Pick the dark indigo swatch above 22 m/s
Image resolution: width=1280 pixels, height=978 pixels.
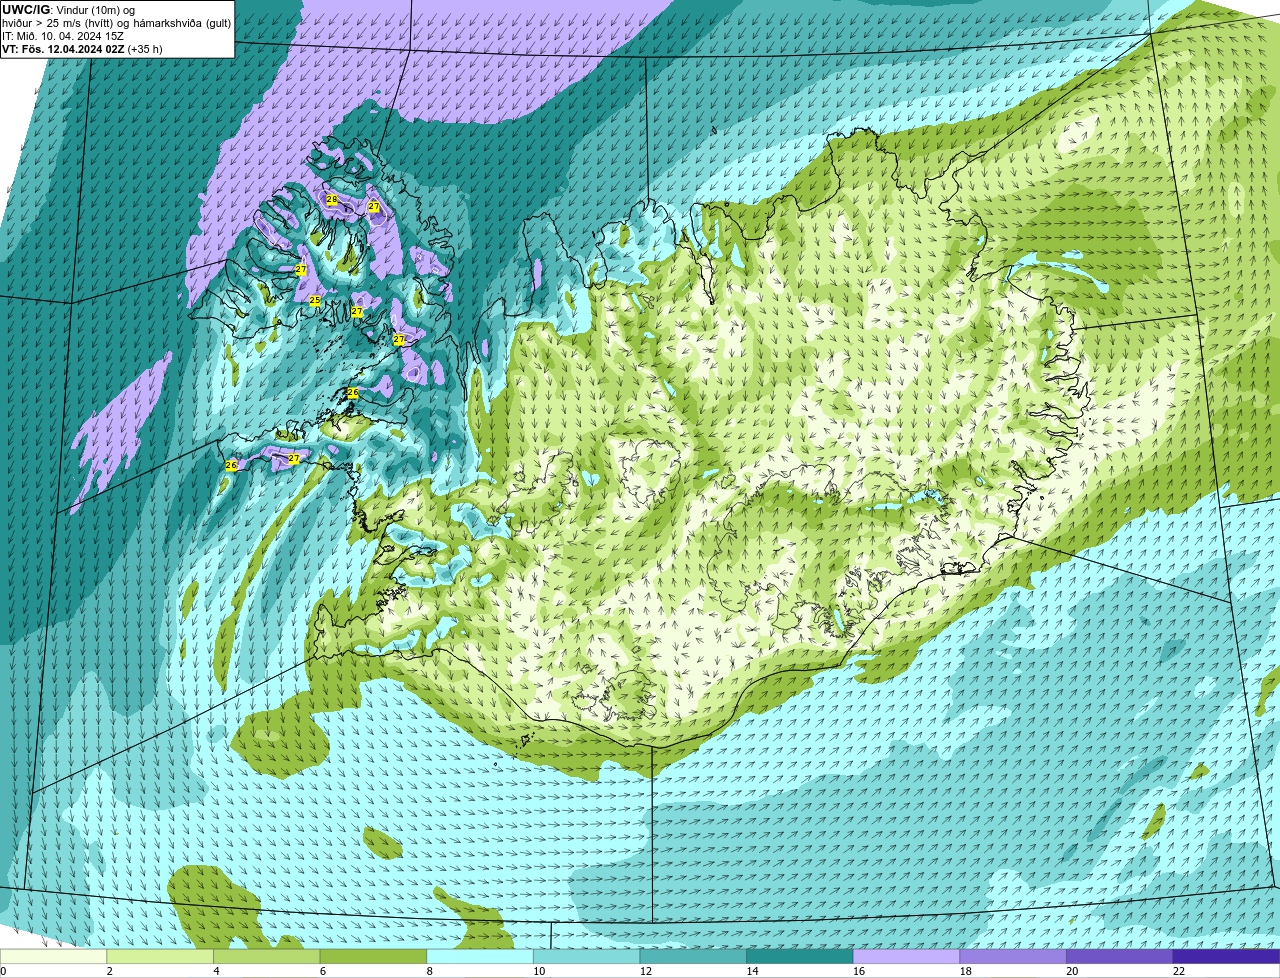(x=1227, y=956)
